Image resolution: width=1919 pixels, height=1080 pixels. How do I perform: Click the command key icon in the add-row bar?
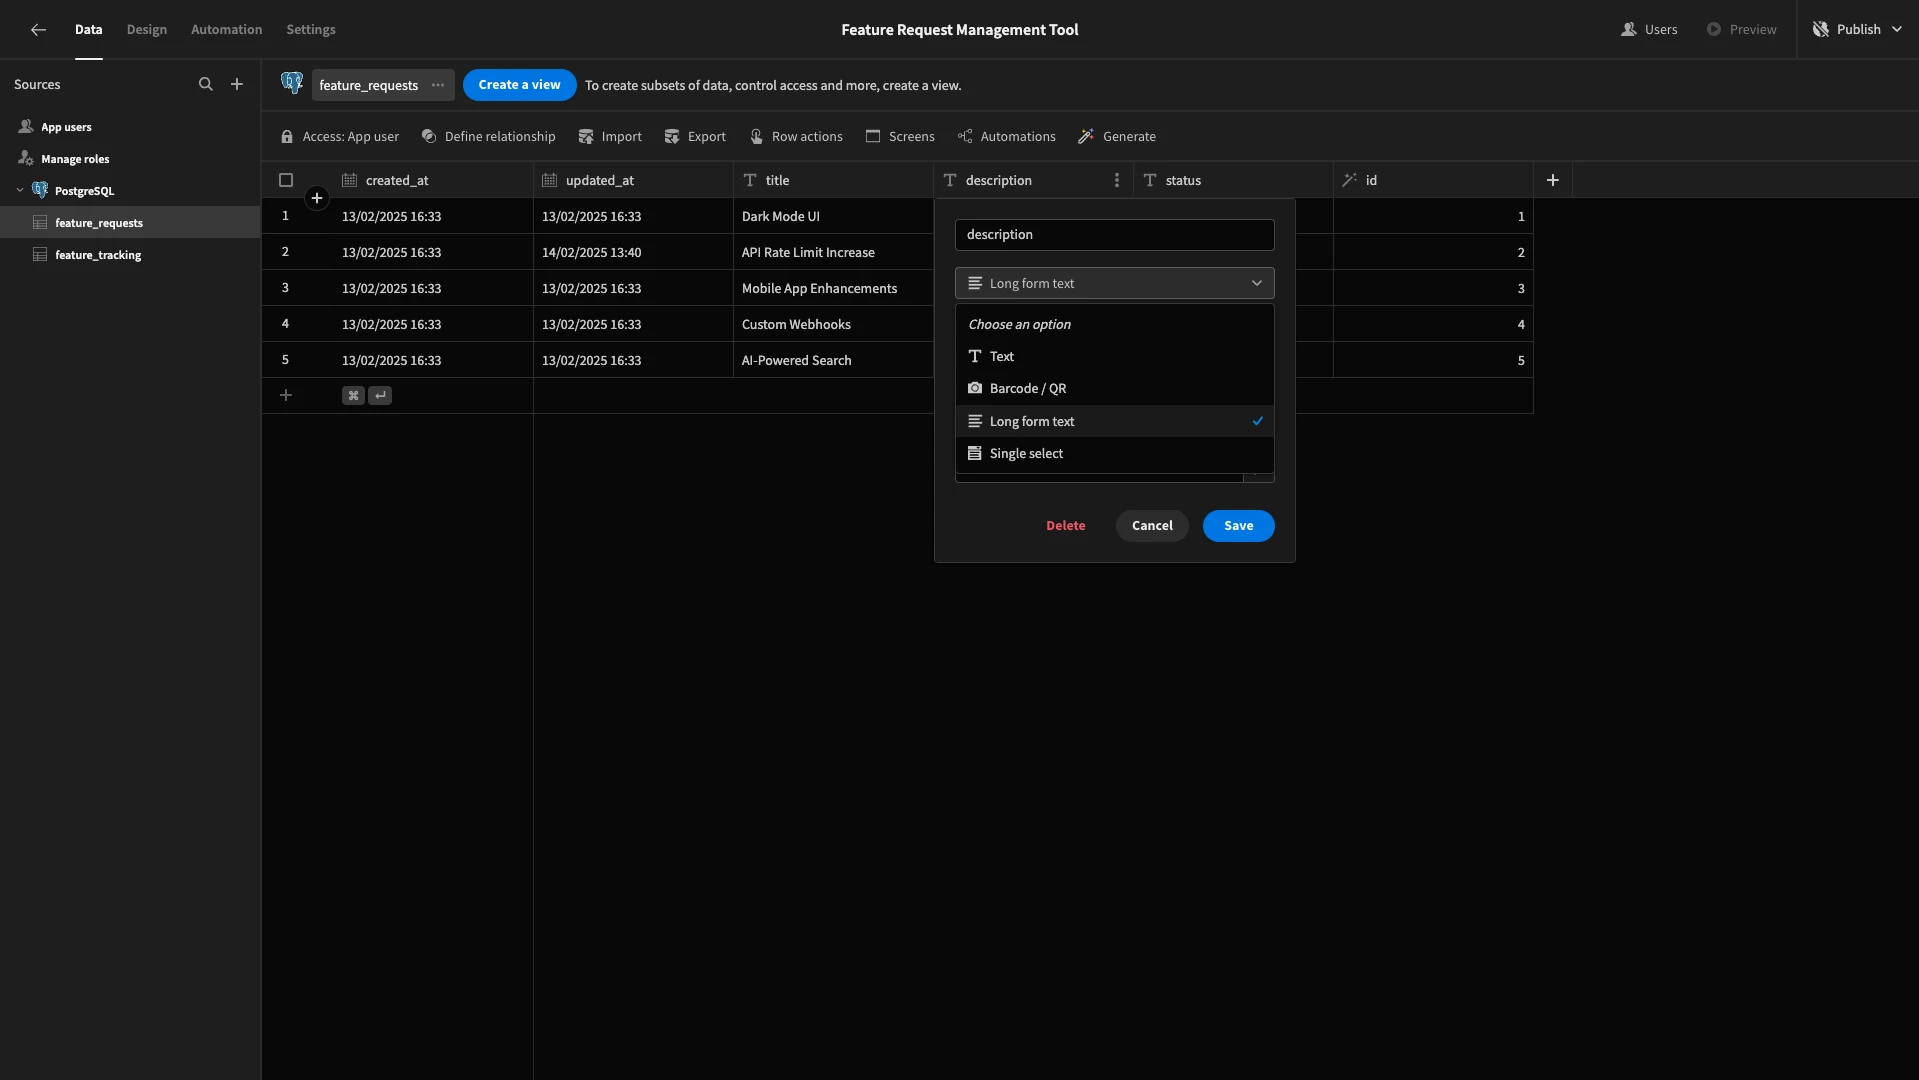tap(353, 396)
